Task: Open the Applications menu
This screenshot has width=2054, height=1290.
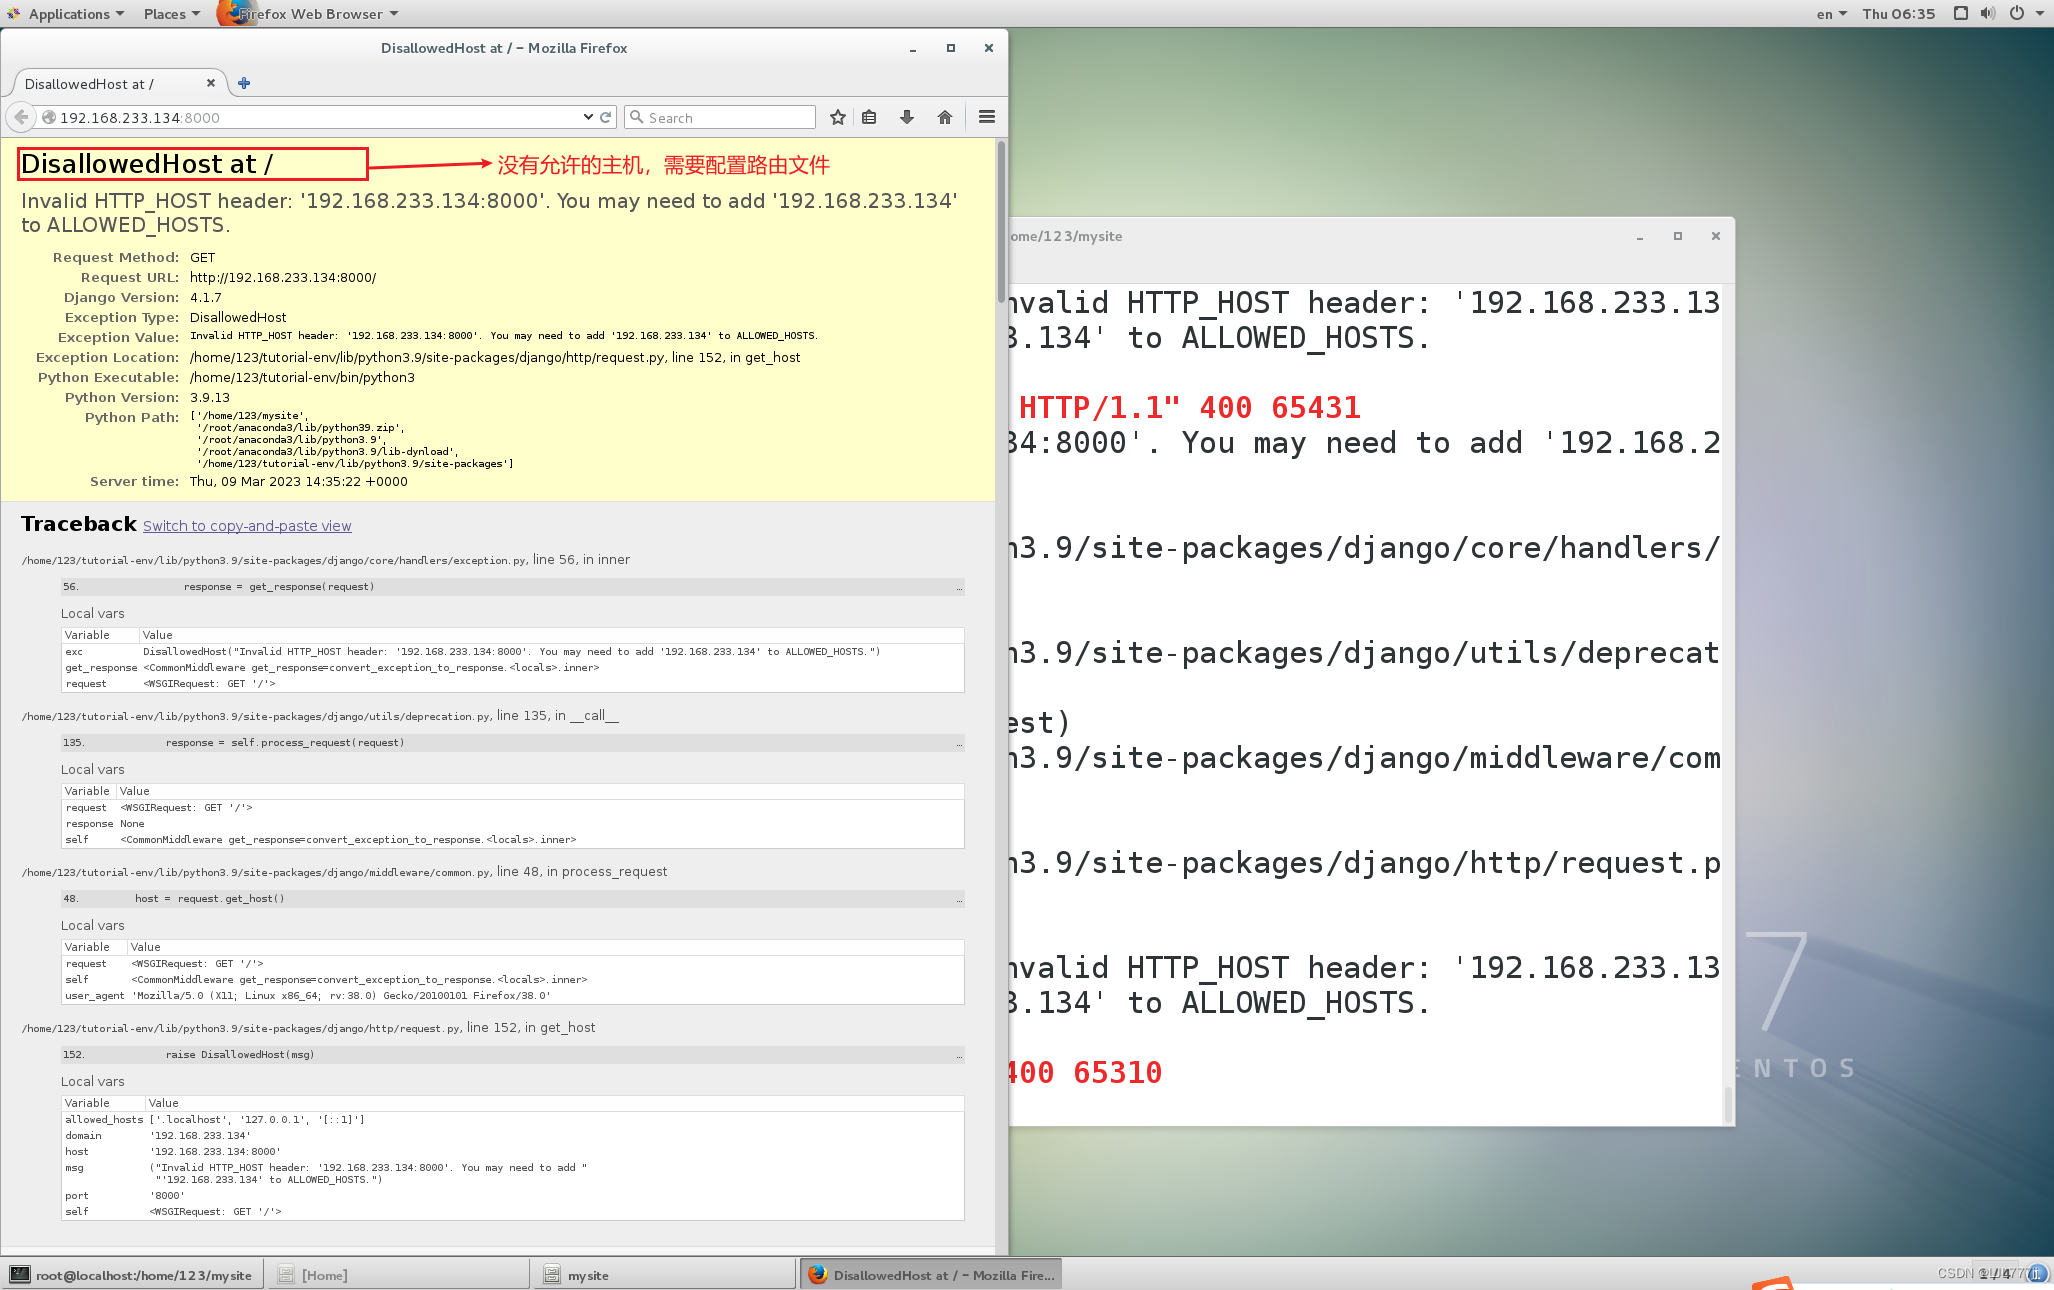Action: [68, 13]
